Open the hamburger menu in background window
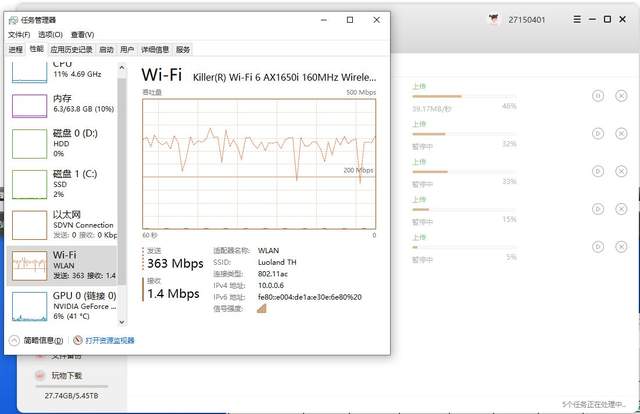Image resolution: width=640 pixels, height=414 pixels. pos(577,19)
